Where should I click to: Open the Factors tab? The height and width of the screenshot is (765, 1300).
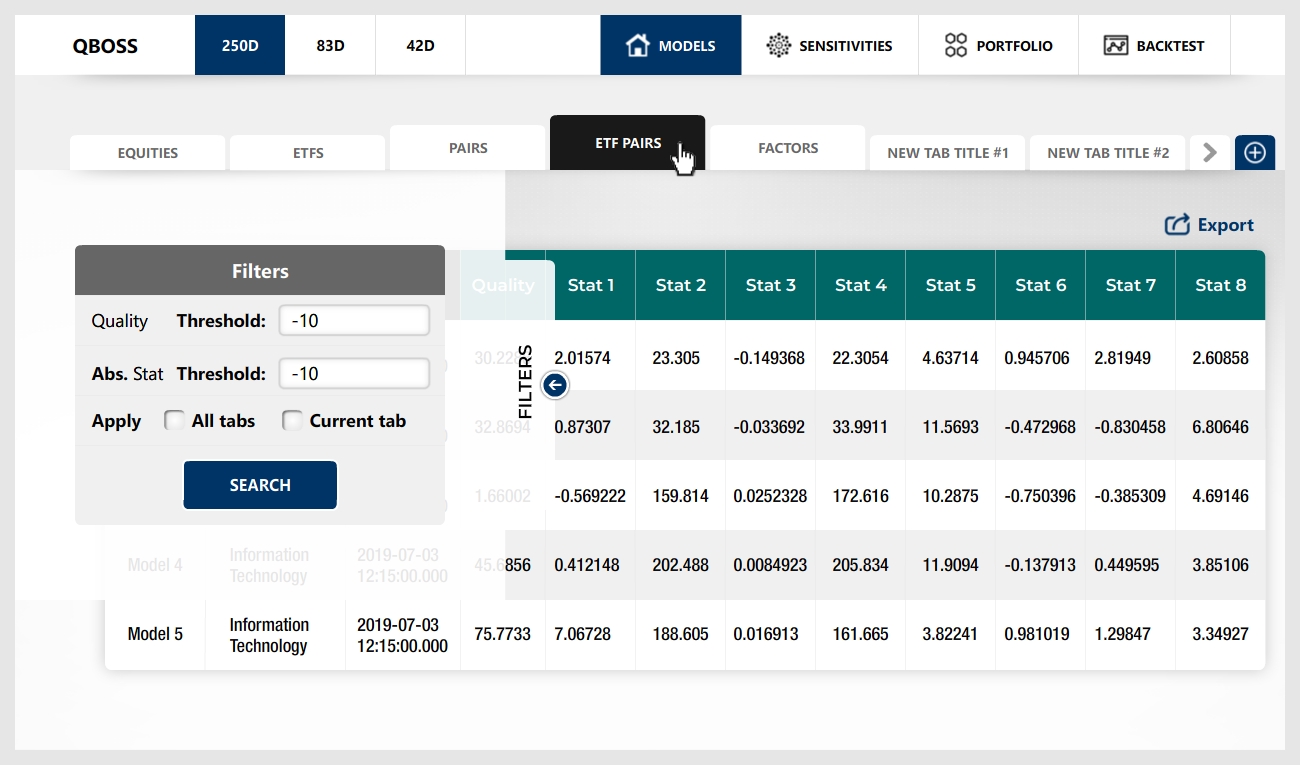pos(788,148)
